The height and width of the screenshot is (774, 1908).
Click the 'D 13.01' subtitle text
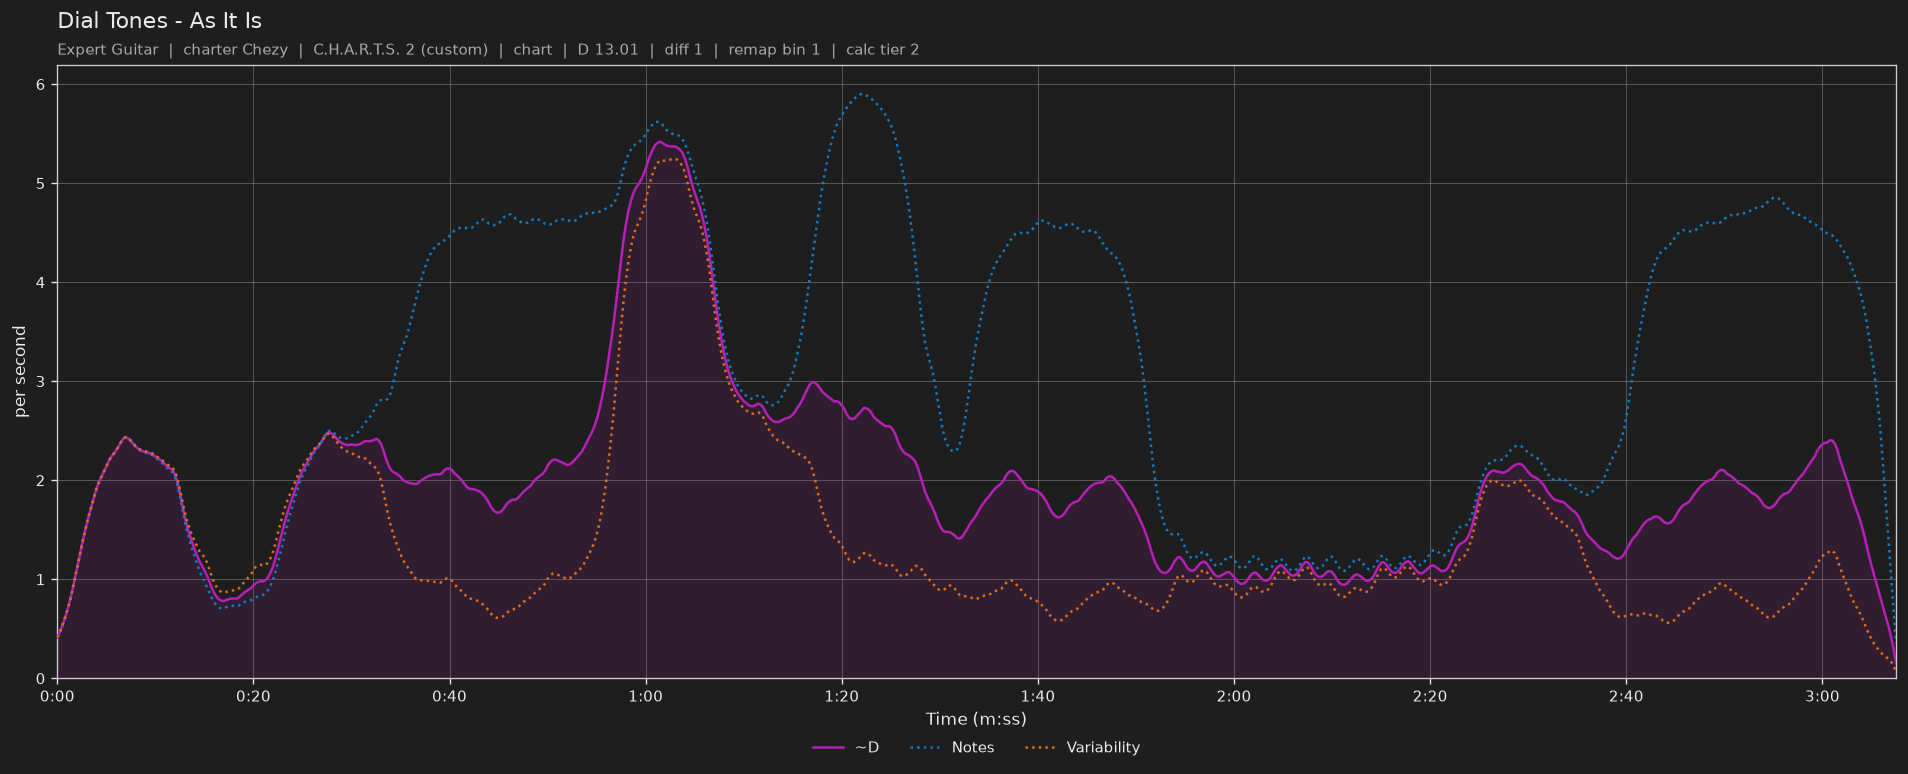pos(608,49)
